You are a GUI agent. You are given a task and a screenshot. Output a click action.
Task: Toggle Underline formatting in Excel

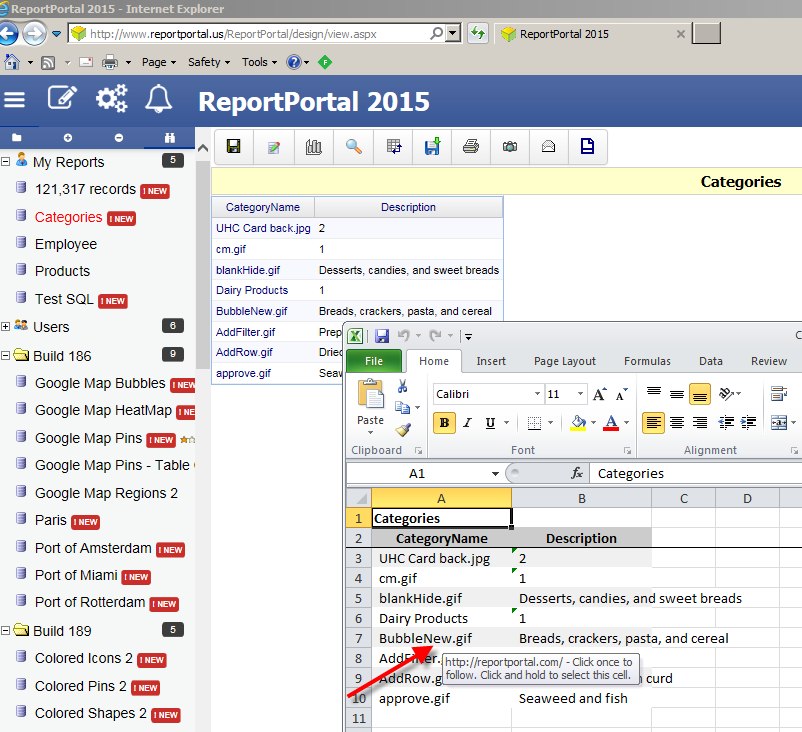click(490, 423)
